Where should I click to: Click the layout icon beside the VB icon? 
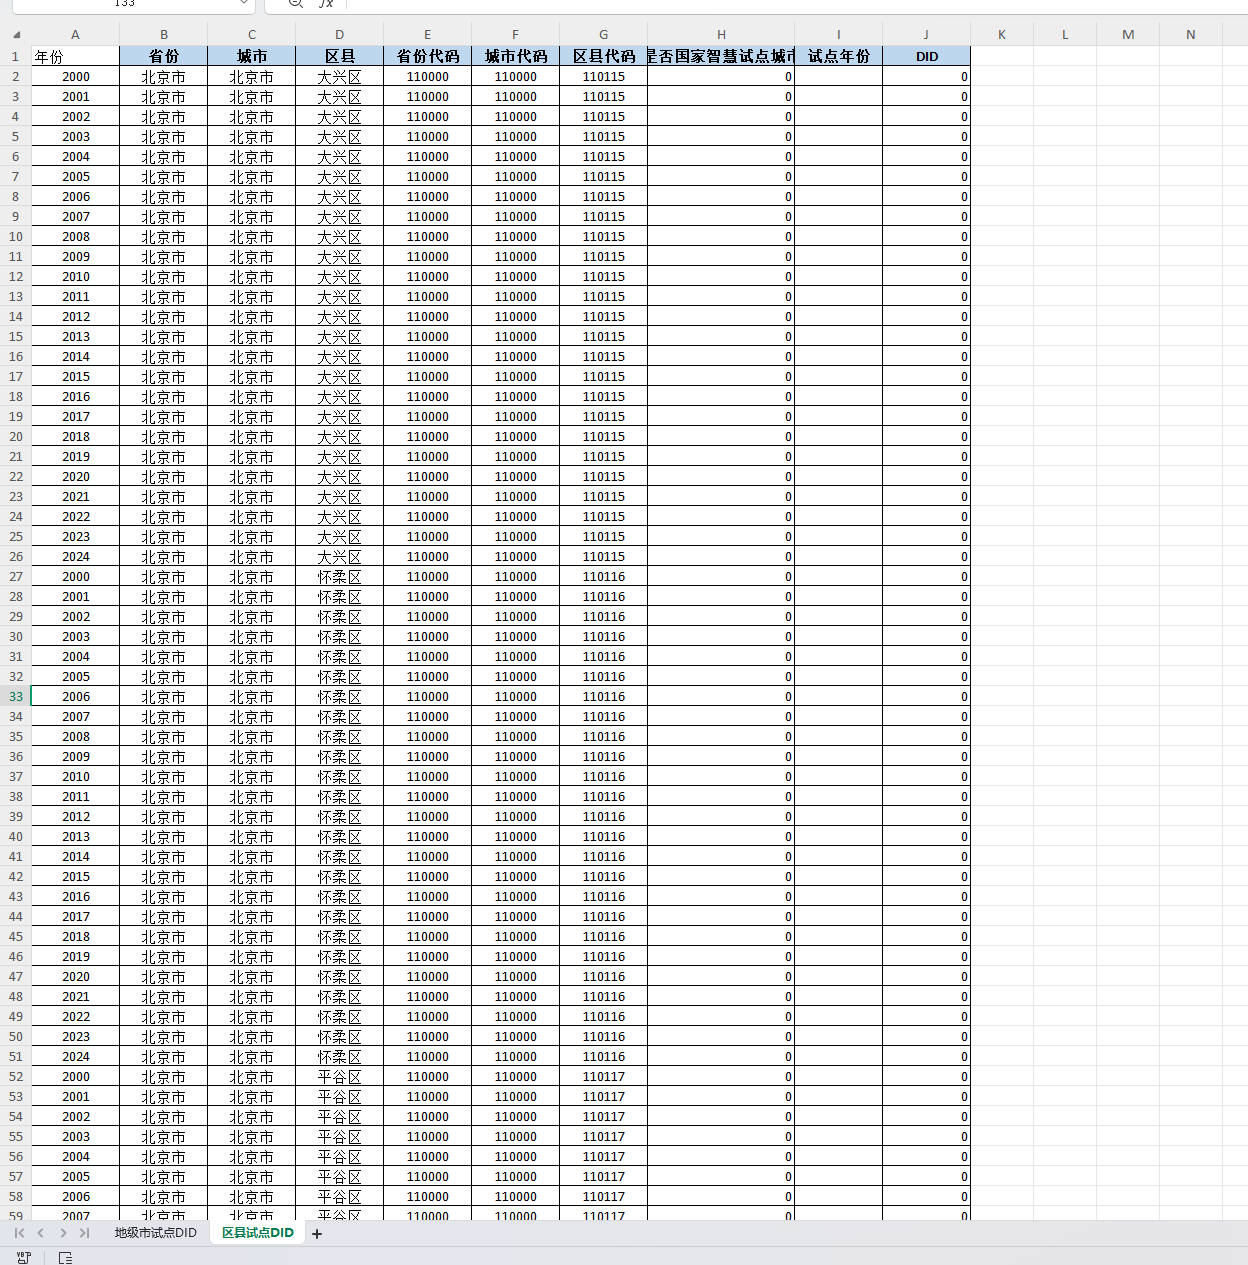tap(65, 1257)
